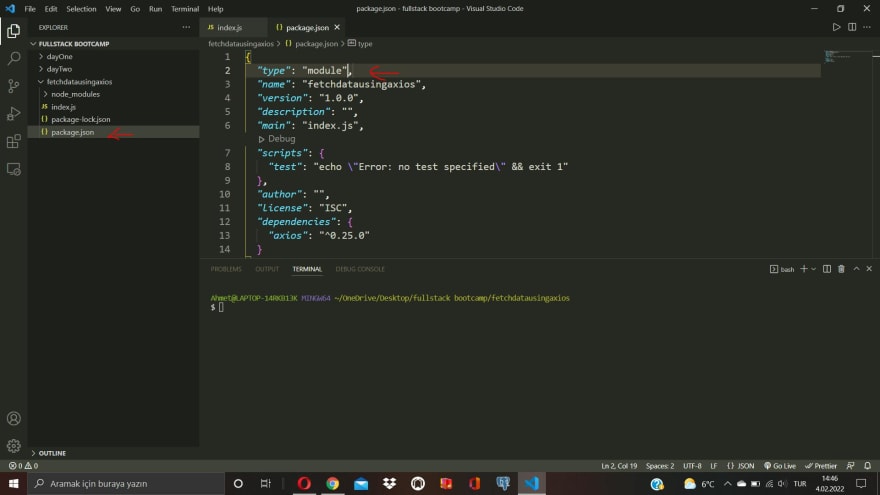880x495 pixels.
Task: Click the Run file play icon
Action: [x=836, y=27]
